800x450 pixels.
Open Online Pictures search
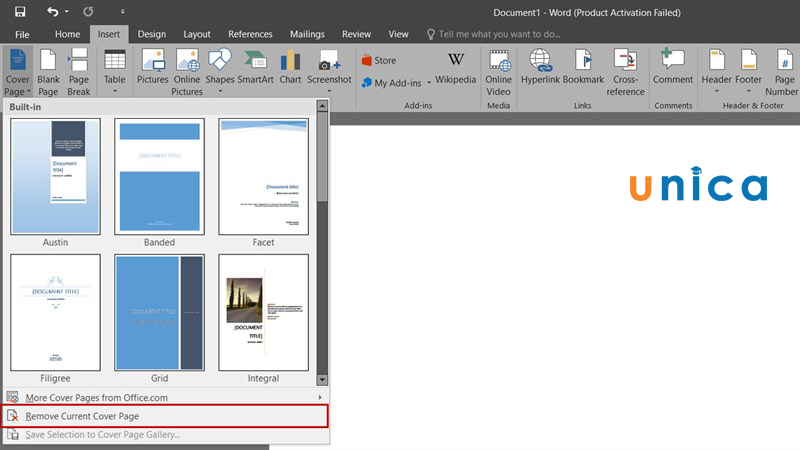pos(187,71)
